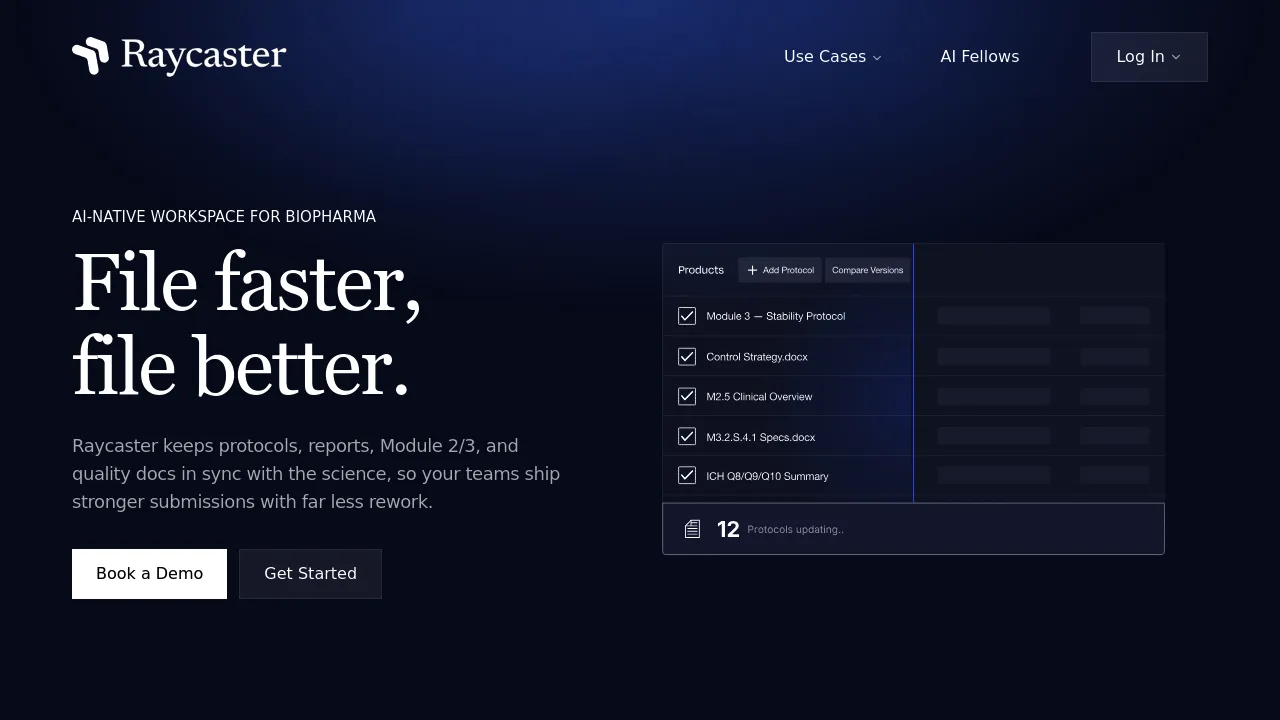Go to Raycaster home via wordmark
Screen dimensions: 1280x720
point(204,56)
